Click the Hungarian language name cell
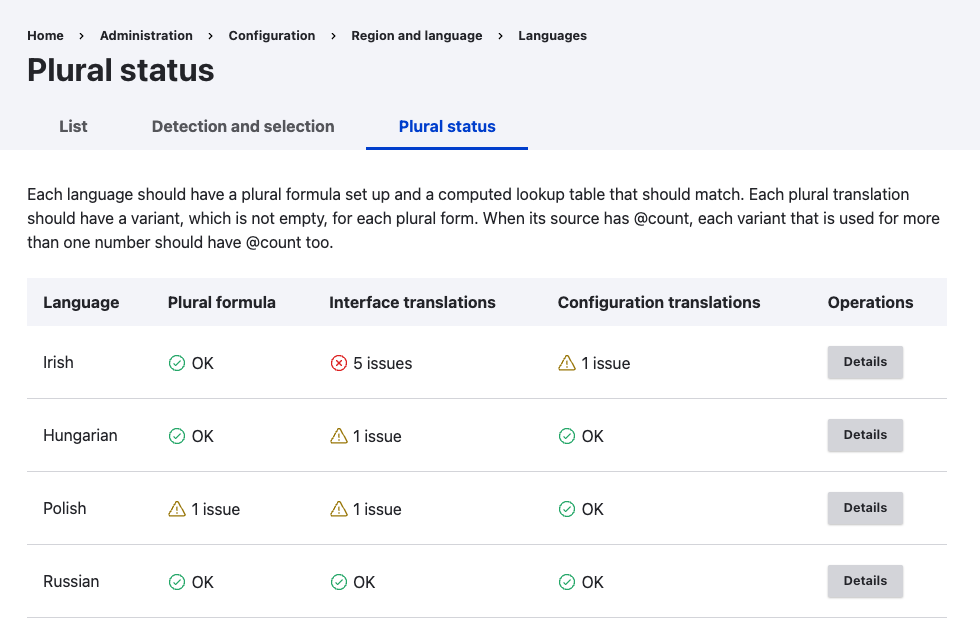 80,436
